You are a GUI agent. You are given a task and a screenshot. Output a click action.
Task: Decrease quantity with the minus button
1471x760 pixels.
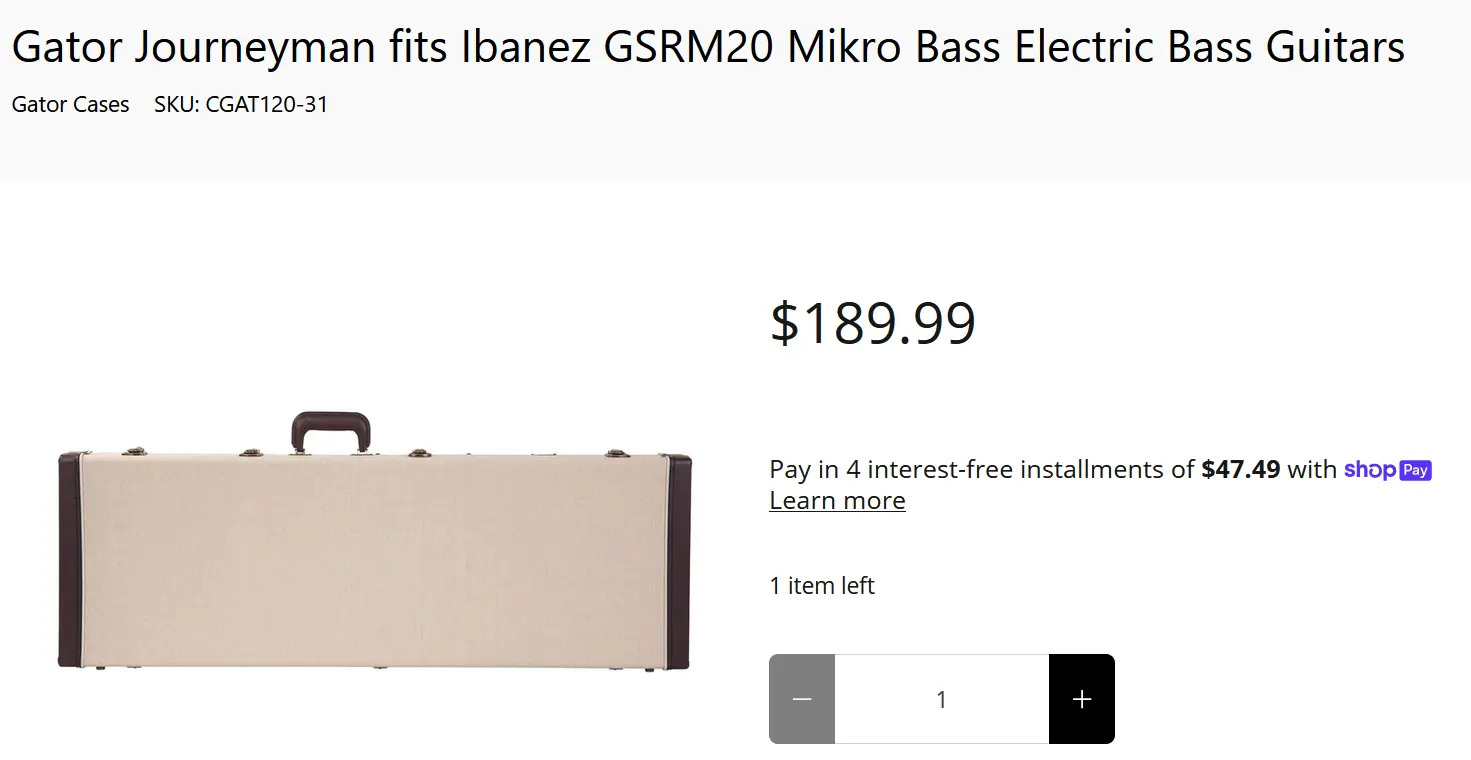coord(802,699)
